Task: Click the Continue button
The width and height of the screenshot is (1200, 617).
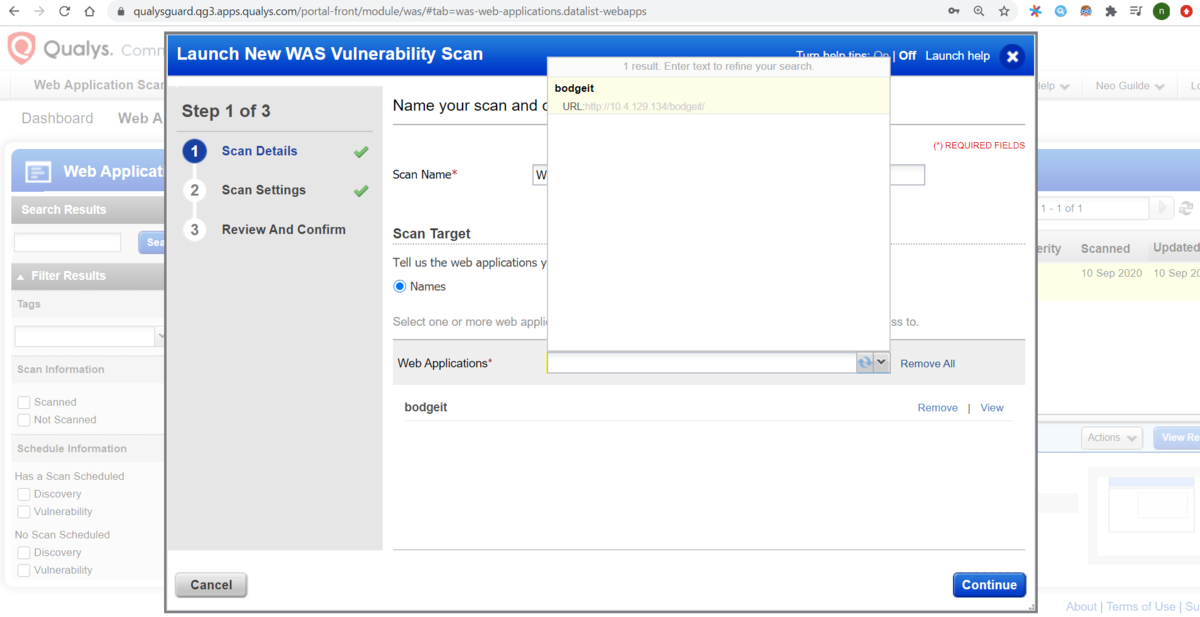Action: (x=989, y=585)
